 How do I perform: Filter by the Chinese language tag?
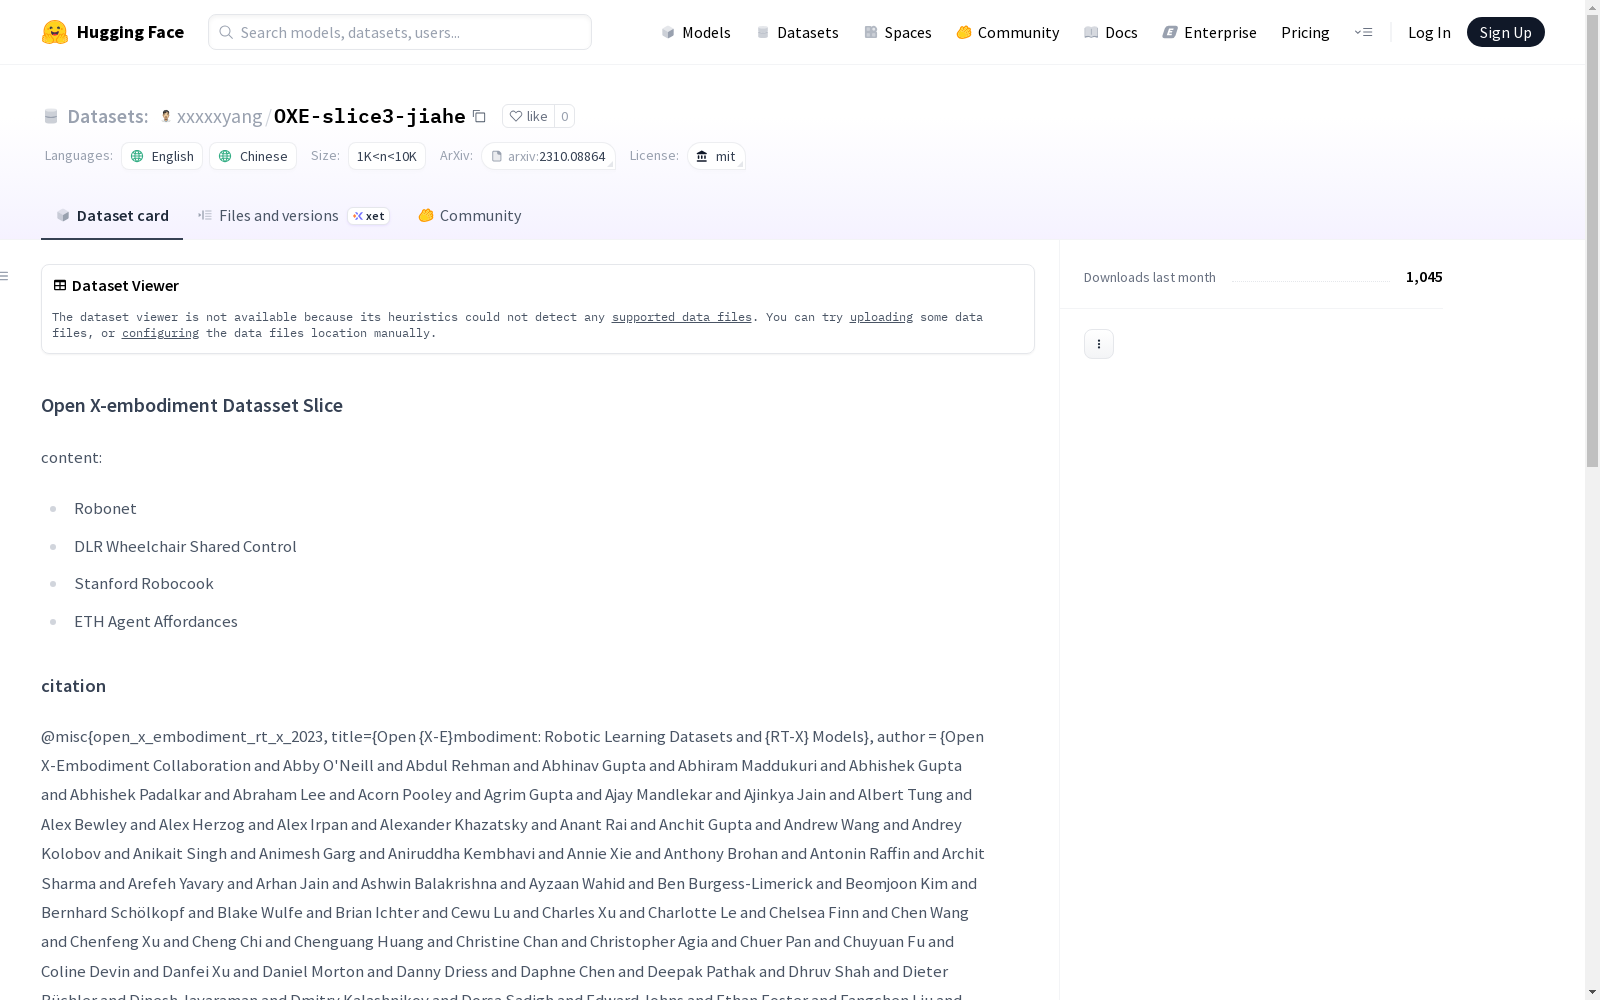pyautogui.click(x=253, y=156)
